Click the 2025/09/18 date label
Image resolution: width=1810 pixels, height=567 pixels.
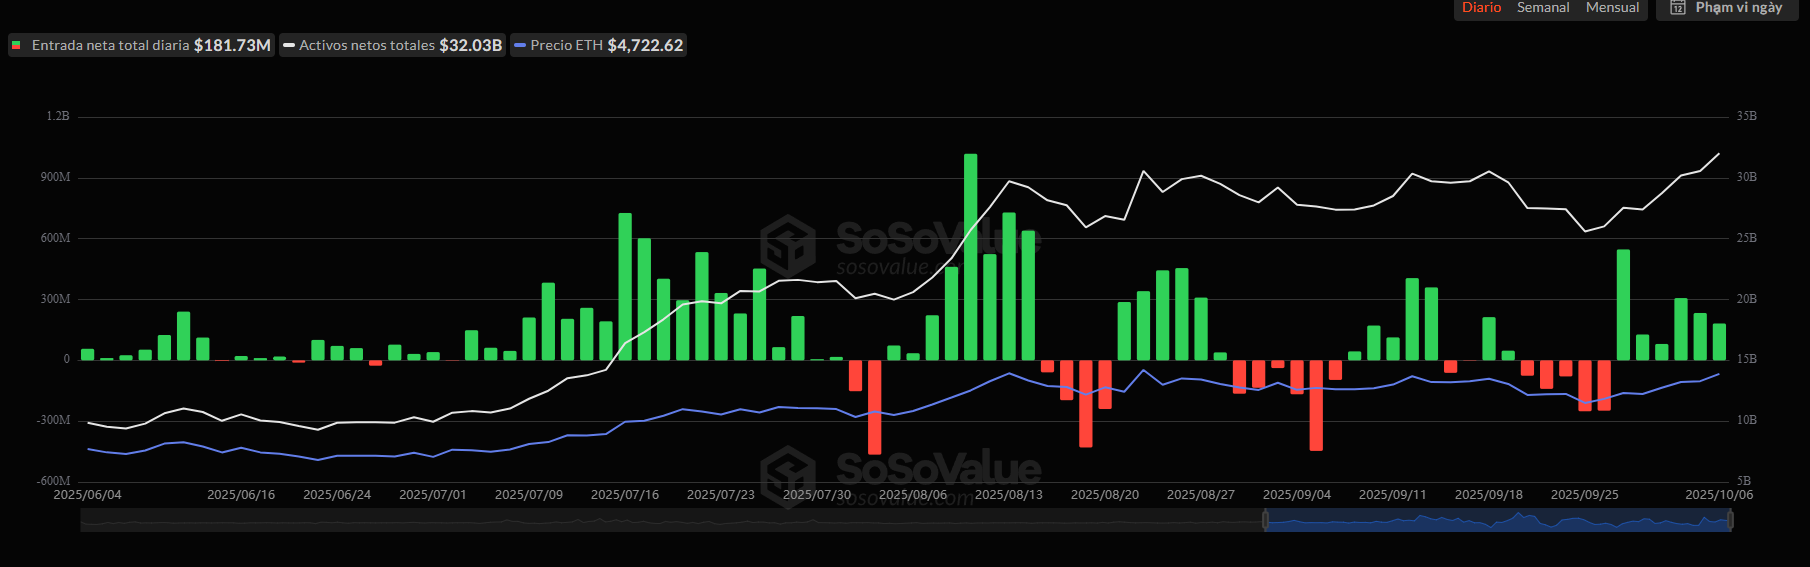pos(1489,495)
